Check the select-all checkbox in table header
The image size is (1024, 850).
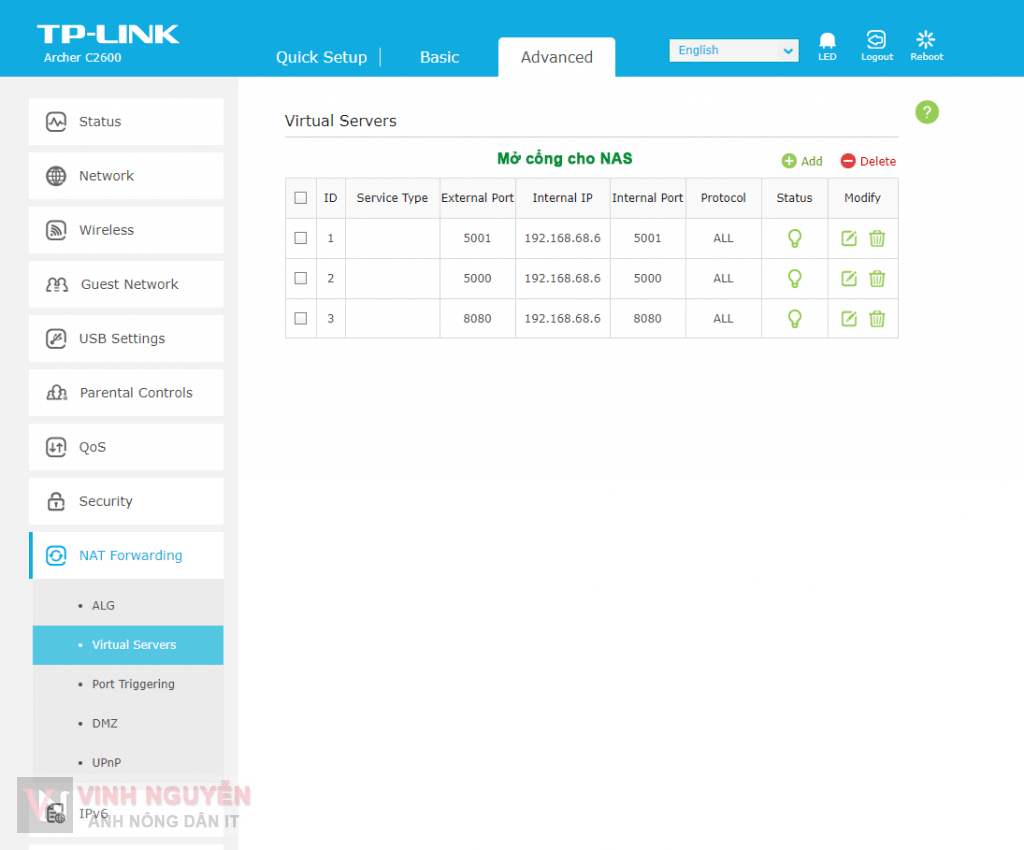coord(301,198)
